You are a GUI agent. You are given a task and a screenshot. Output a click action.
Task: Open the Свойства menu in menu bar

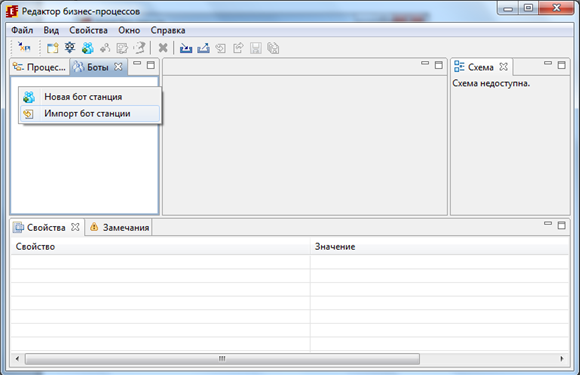coord(88,30)
